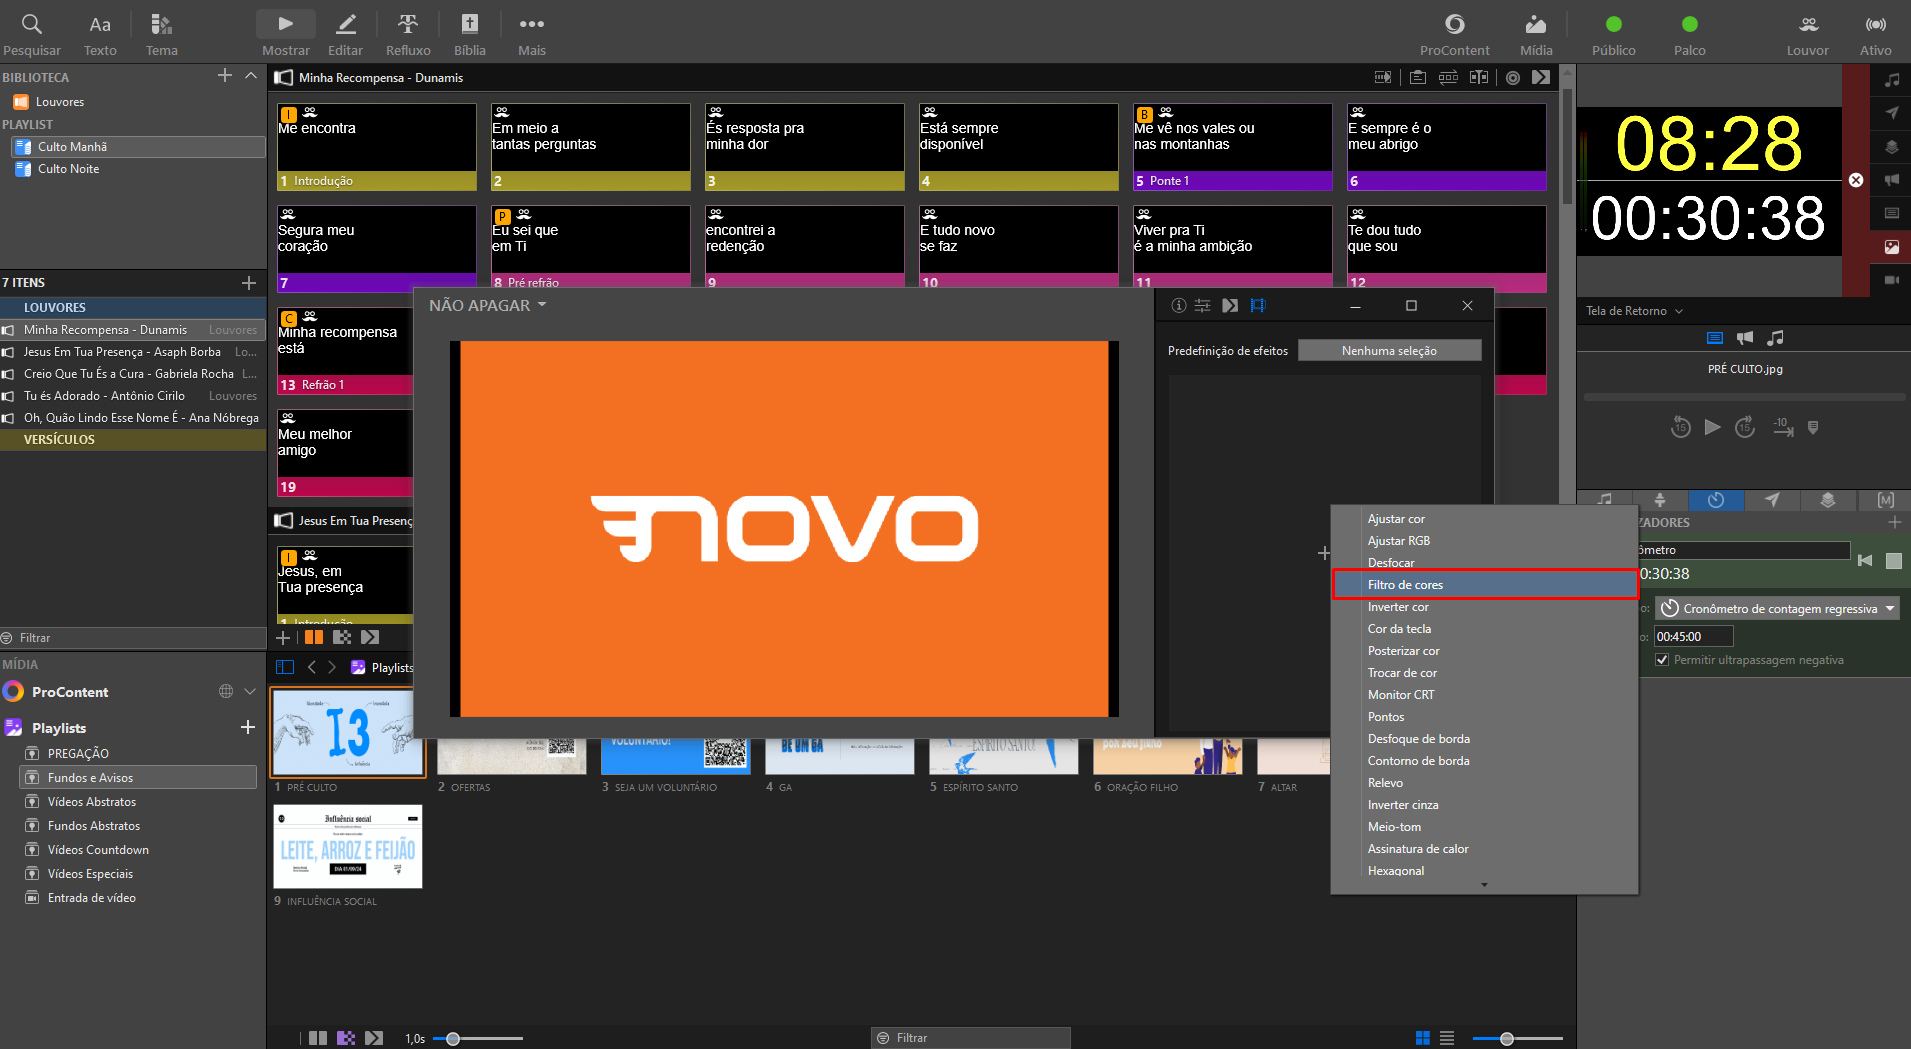Add an item to the playlist
Viewport: 1911px width, 1049px height.
249,283
